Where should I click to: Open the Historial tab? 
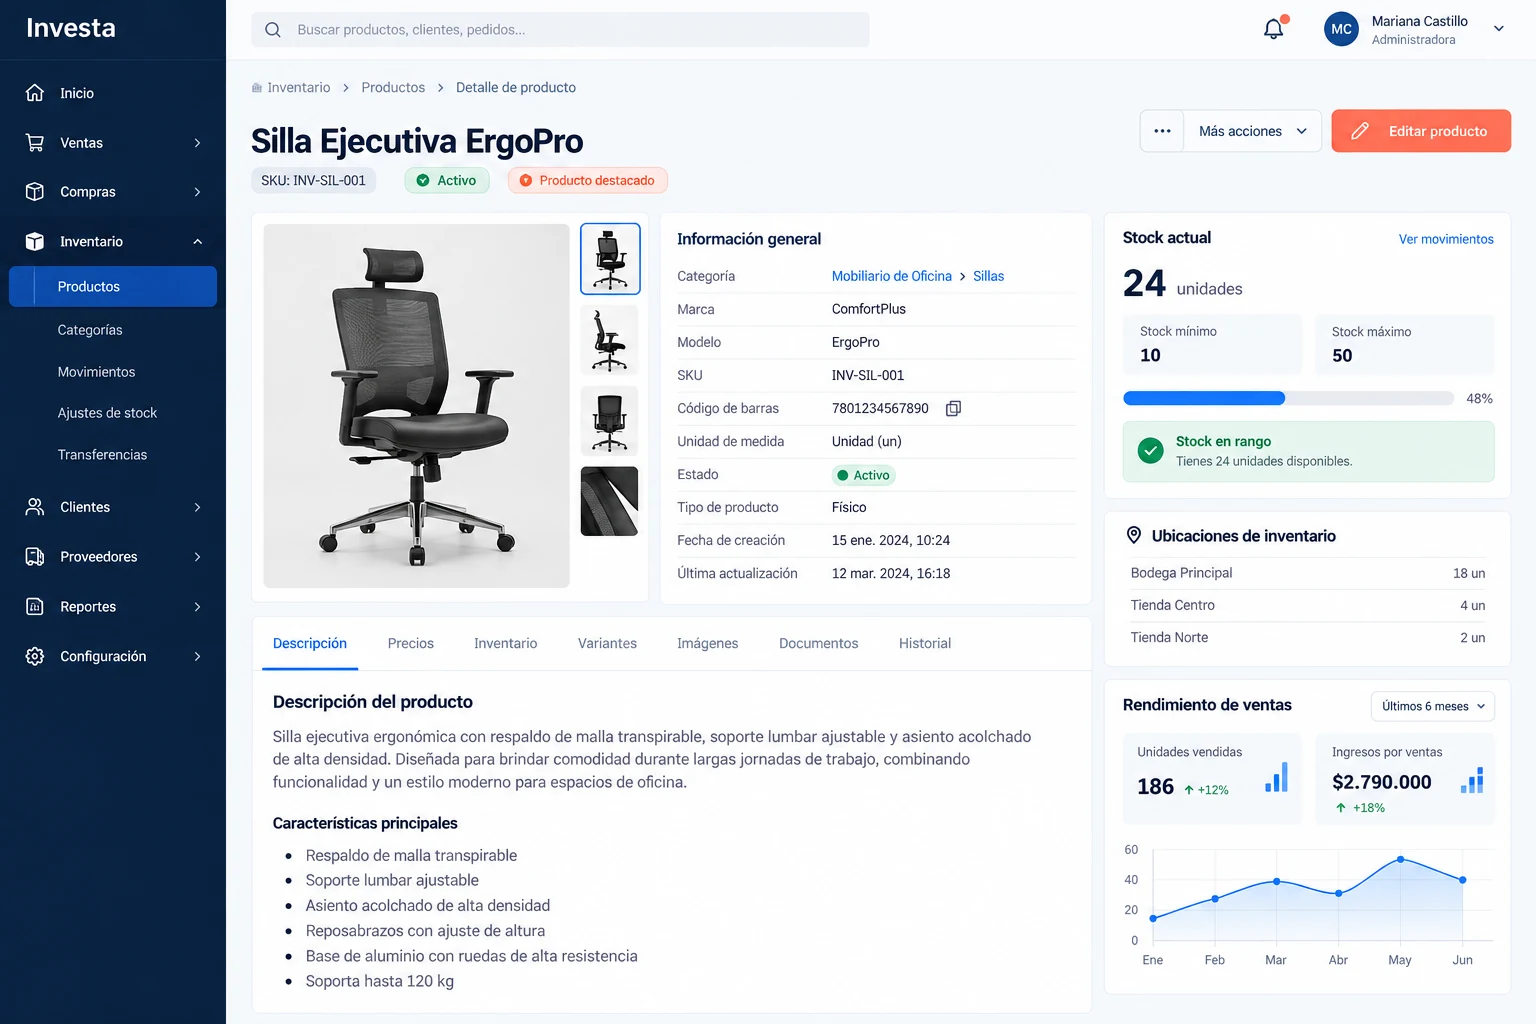tap(925, 643)
